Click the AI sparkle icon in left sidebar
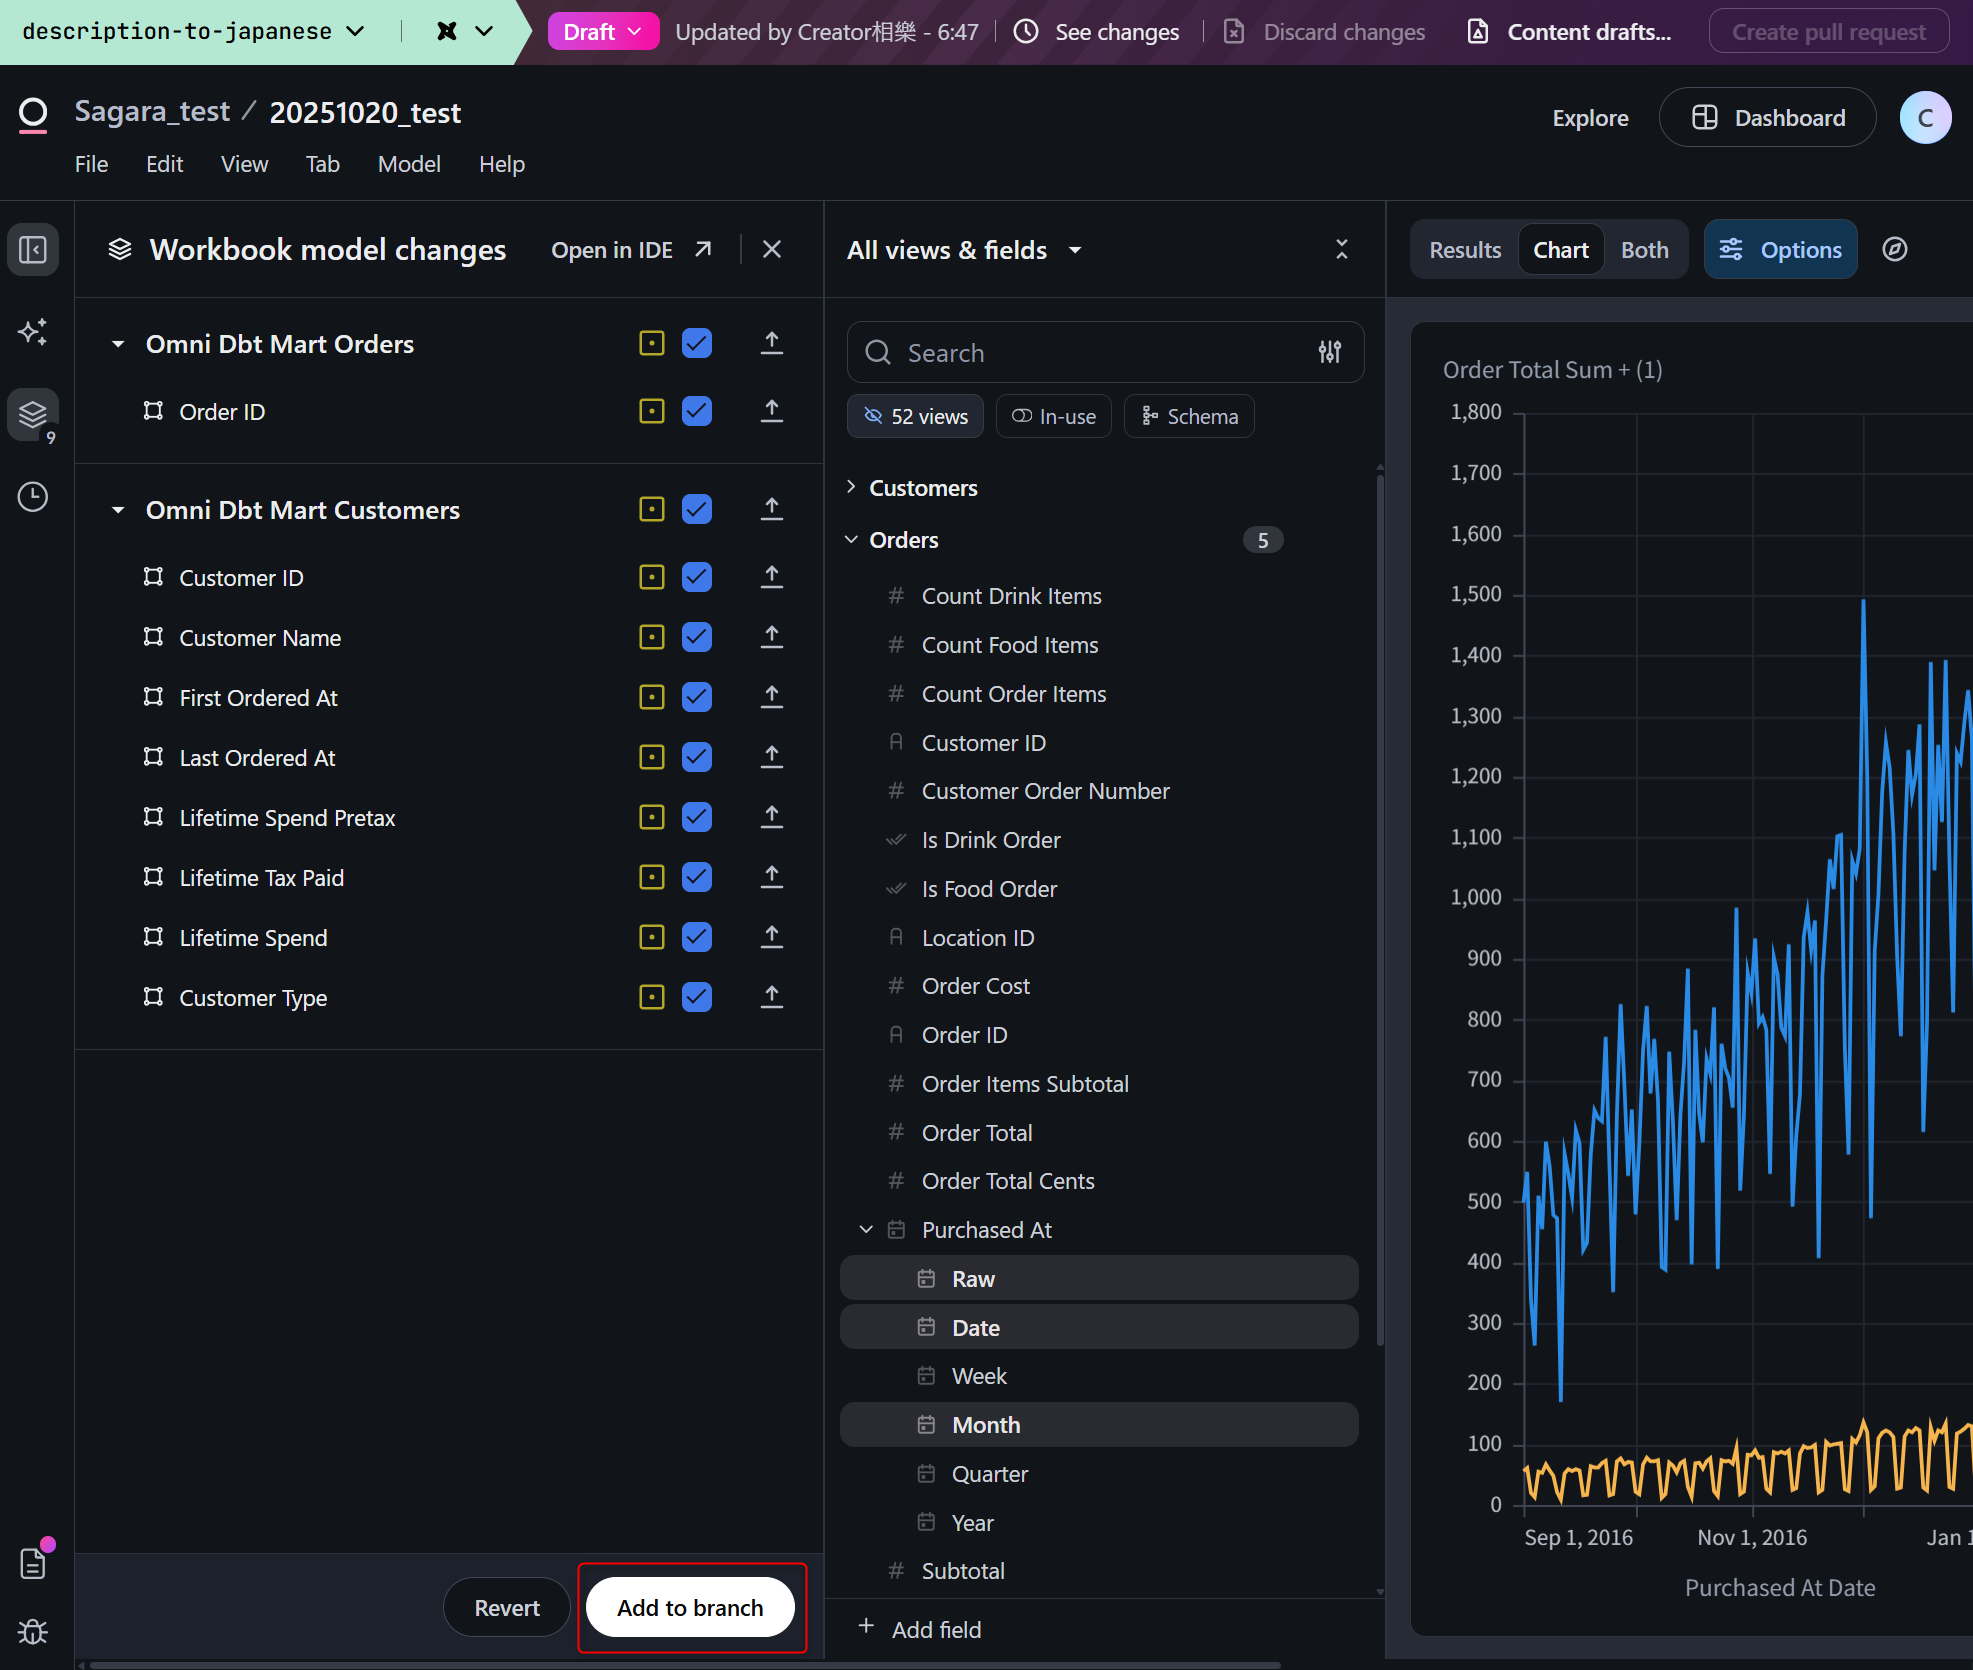The image size is (1973, 1670). point(32,332)
